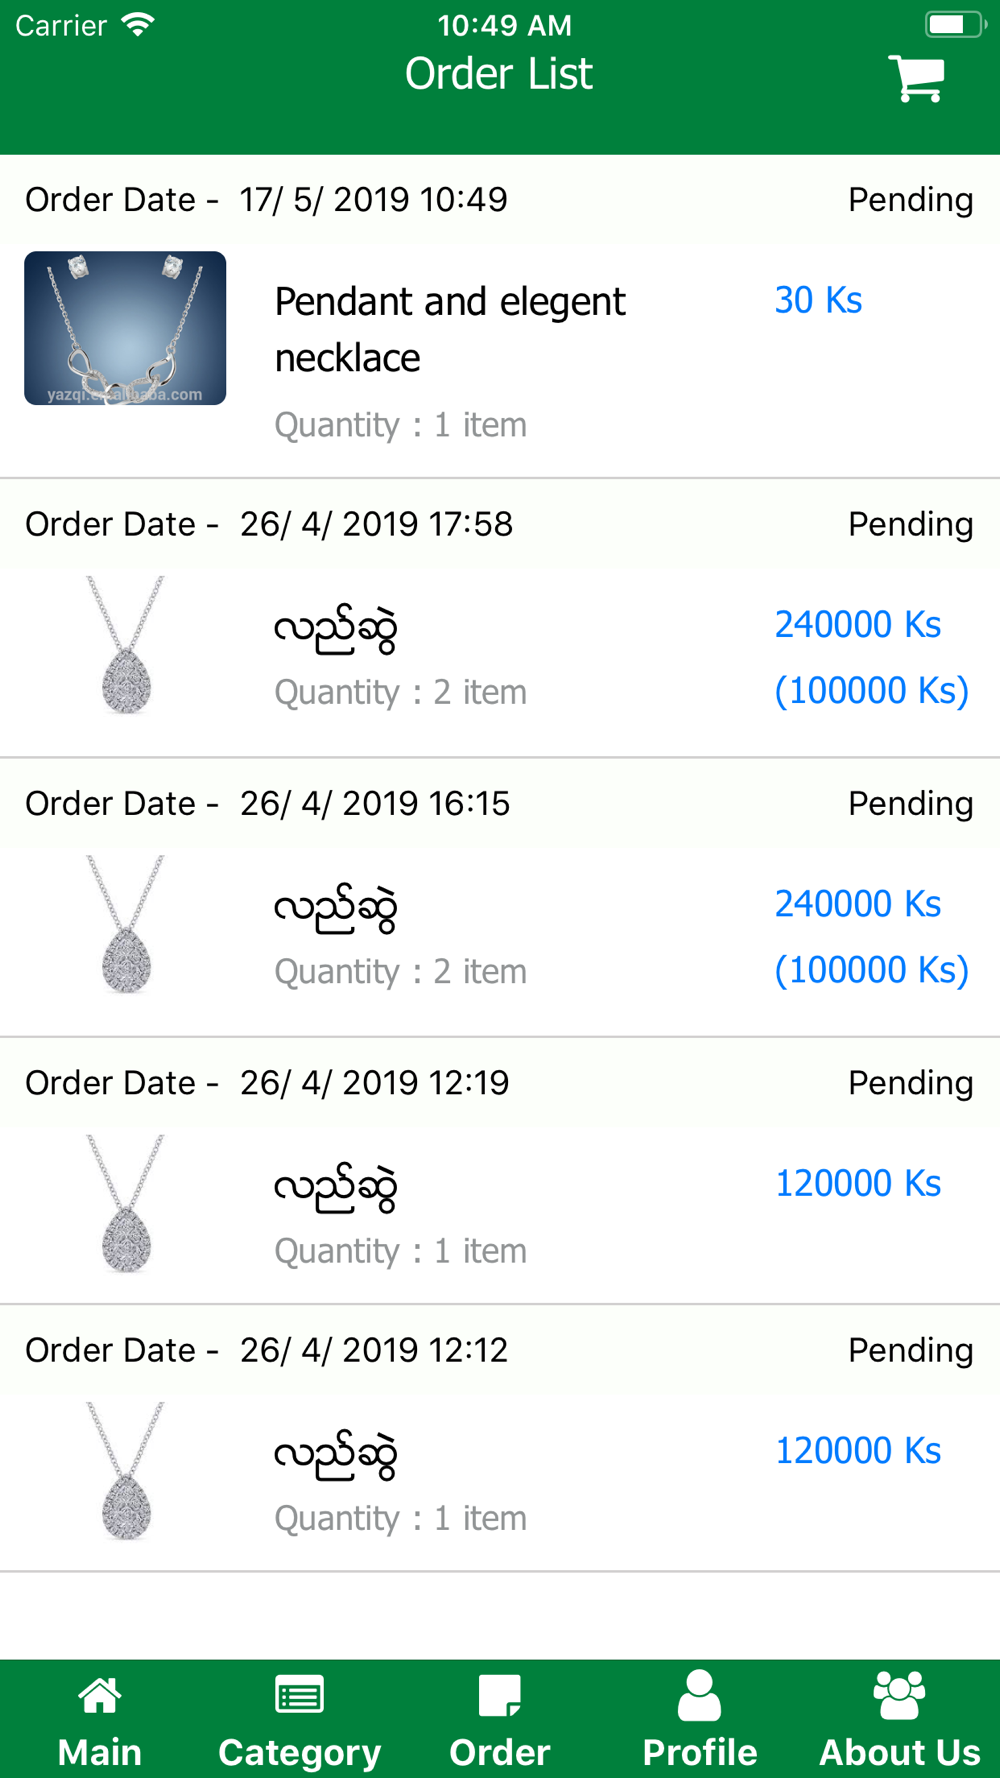Open the blue necklace product thumbnail
This screenshot has width=1000, height=1778.
point(125,328)
